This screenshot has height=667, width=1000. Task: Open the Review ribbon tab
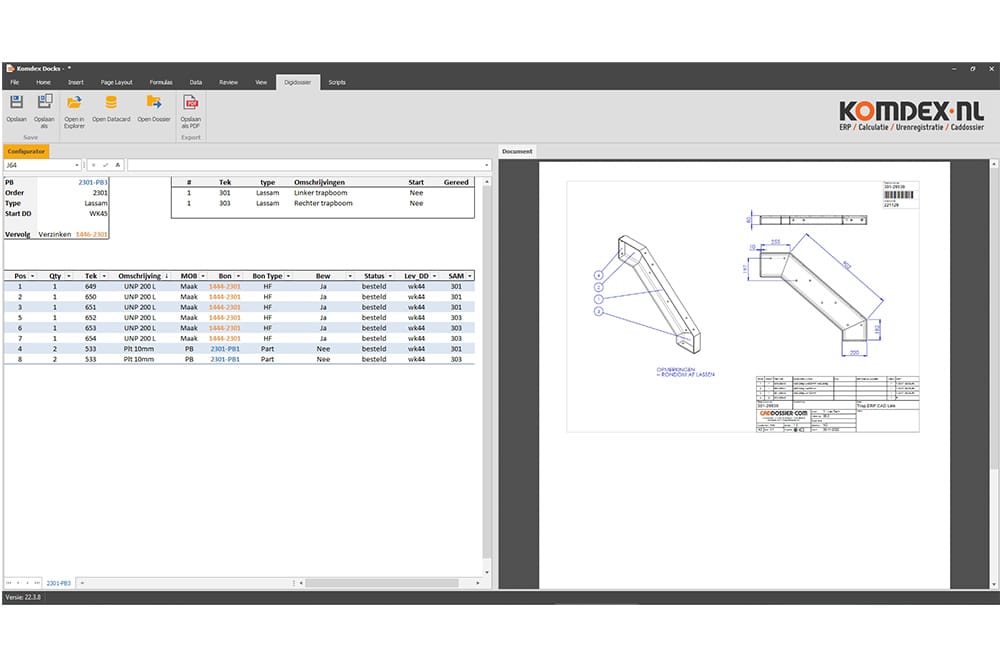tap(228, 82)
